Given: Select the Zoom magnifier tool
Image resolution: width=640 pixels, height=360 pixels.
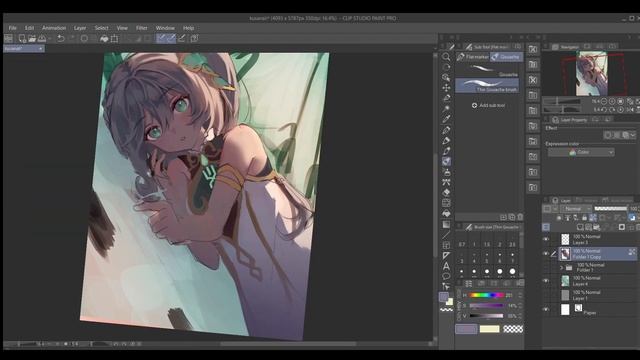Looking at the screenshot, I should [447, 57].
